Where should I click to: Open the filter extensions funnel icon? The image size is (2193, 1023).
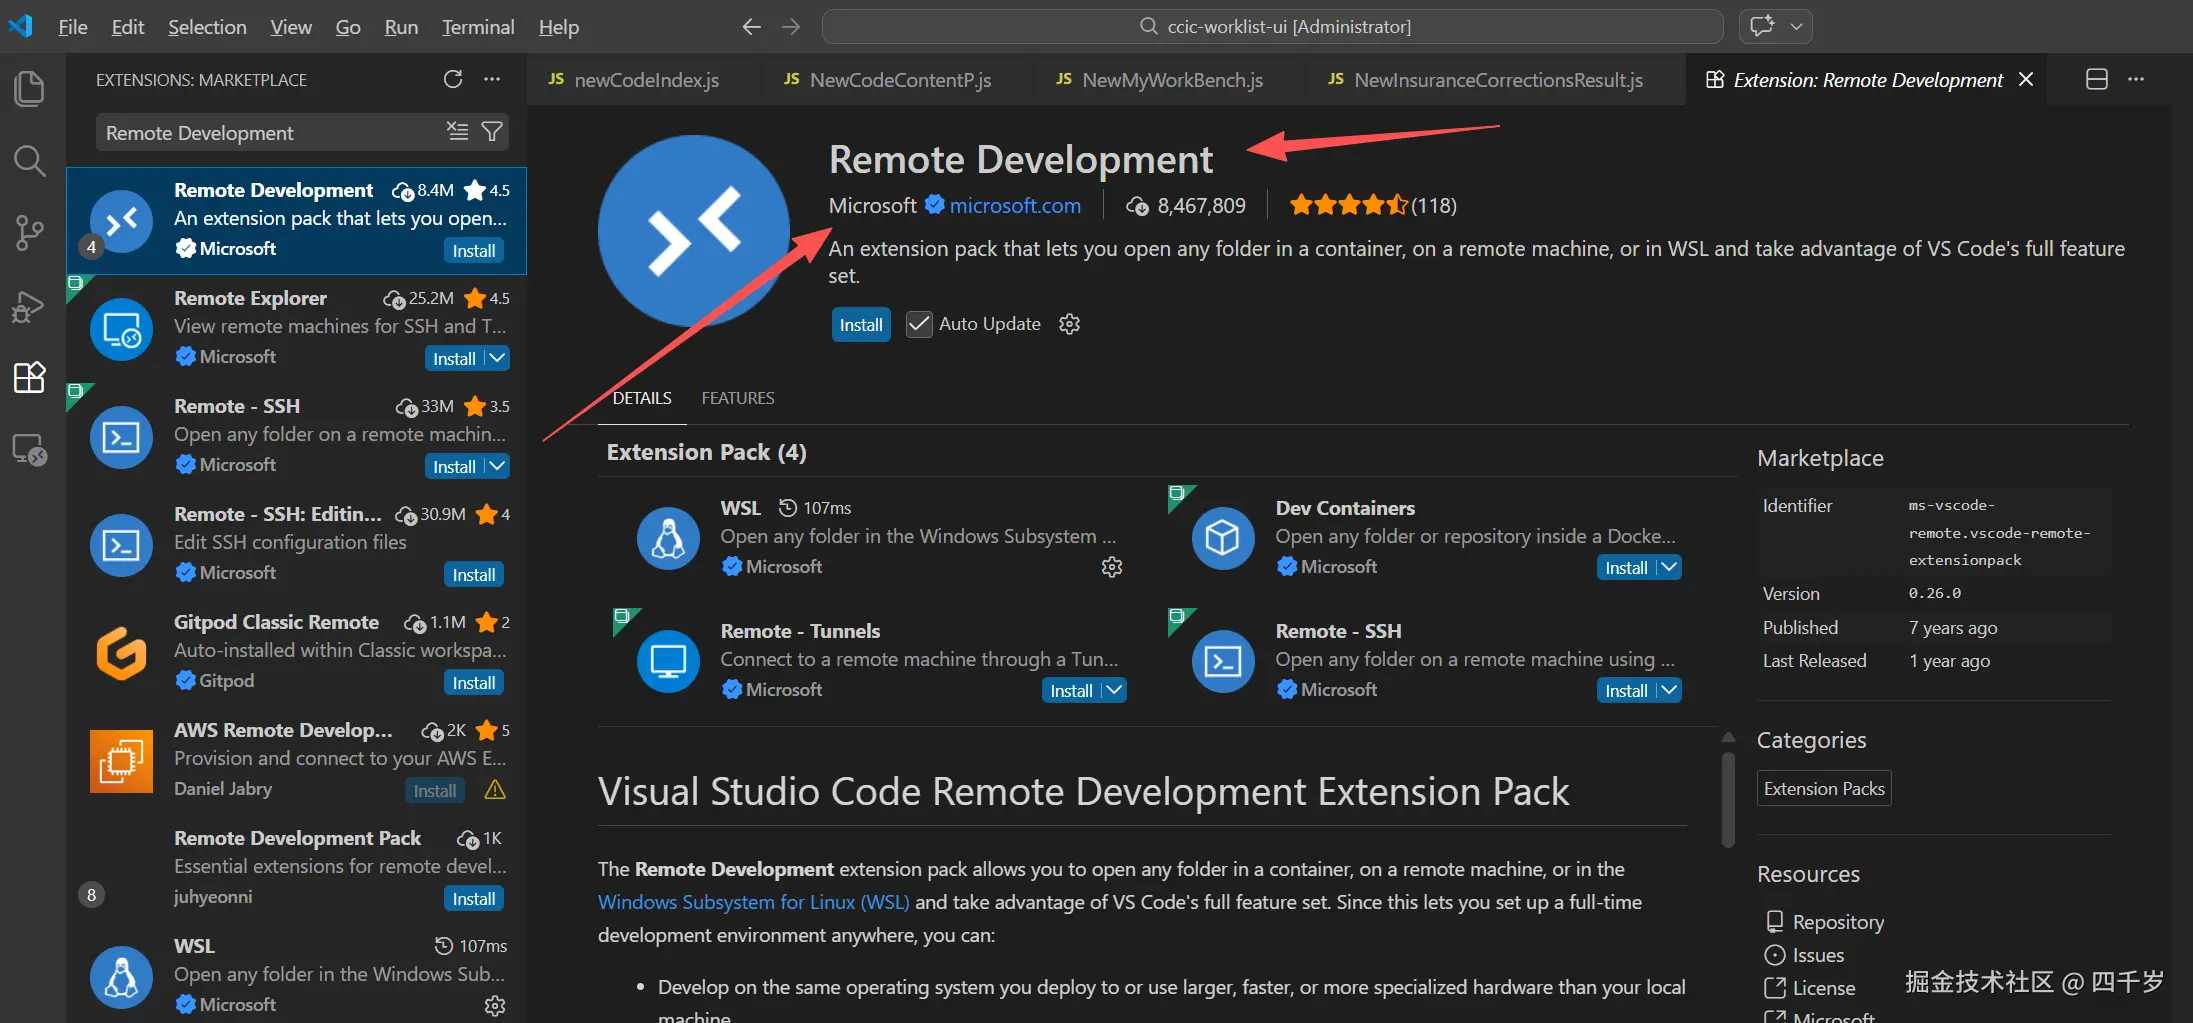pyautogui.click(x=491, y=131)
